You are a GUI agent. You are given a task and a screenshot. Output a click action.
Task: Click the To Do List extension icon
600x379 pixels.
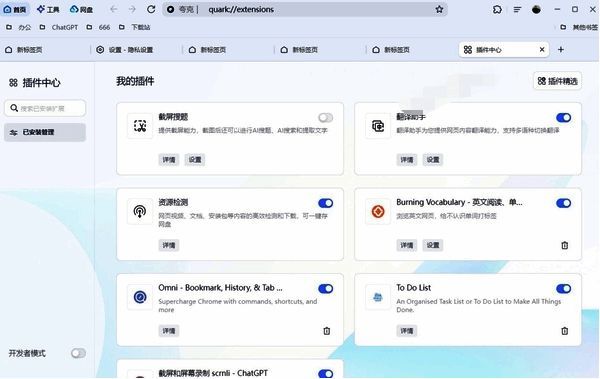378,297
